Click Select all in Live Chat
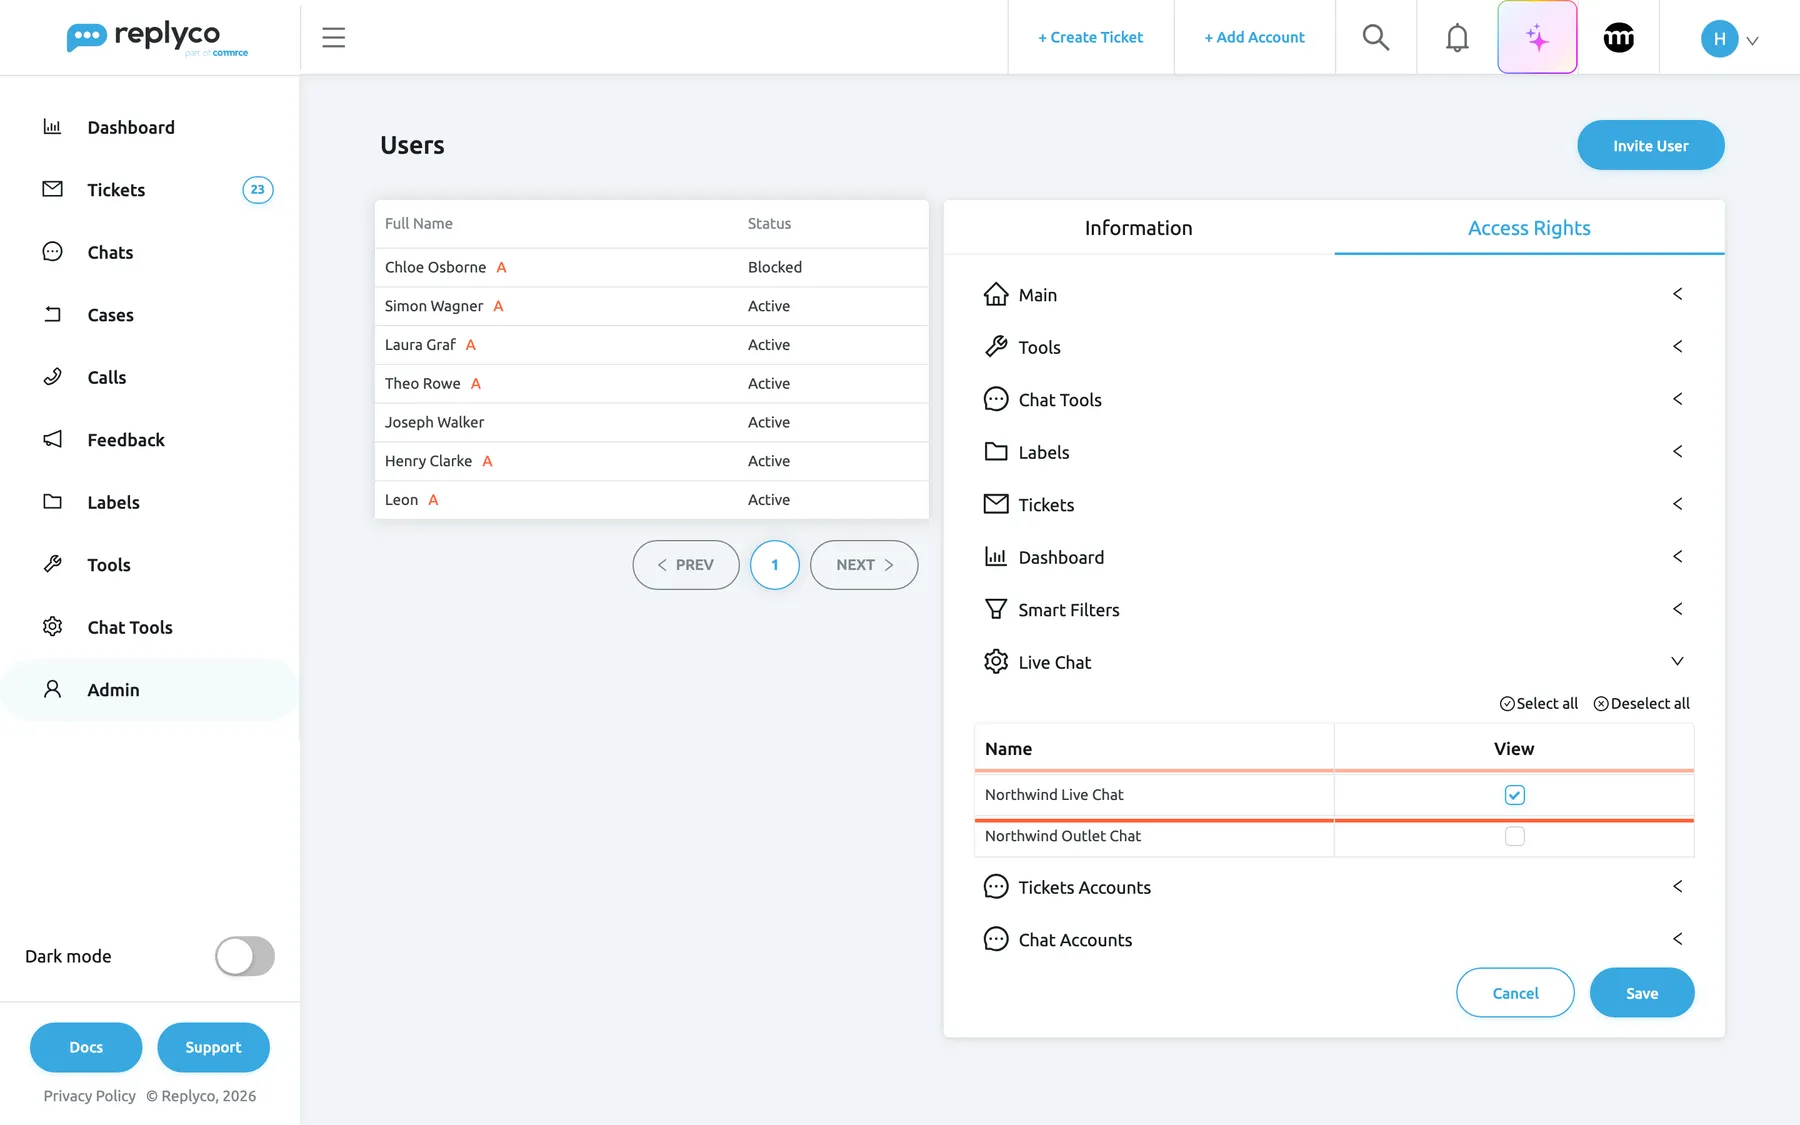1800x1125 pixels. pos(1539,704)
